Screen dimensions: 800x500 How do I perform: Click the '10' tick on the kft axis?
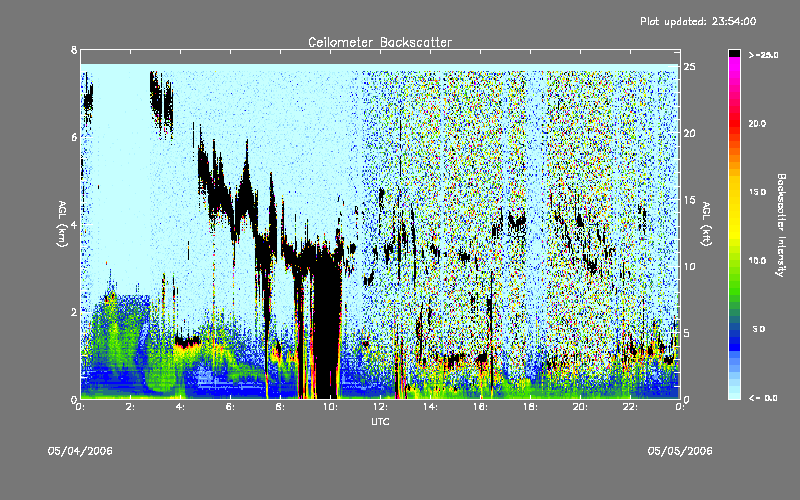[689, 266]
